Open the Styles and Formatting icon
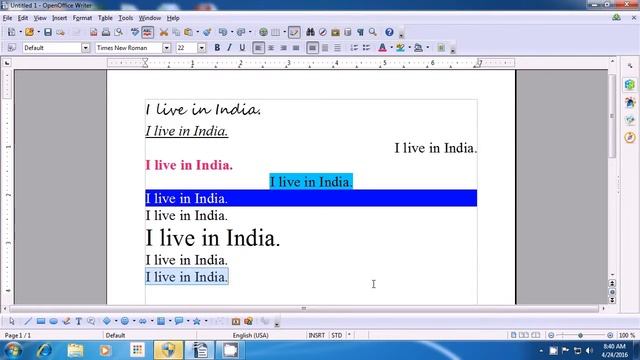 [x=11, y=48]
